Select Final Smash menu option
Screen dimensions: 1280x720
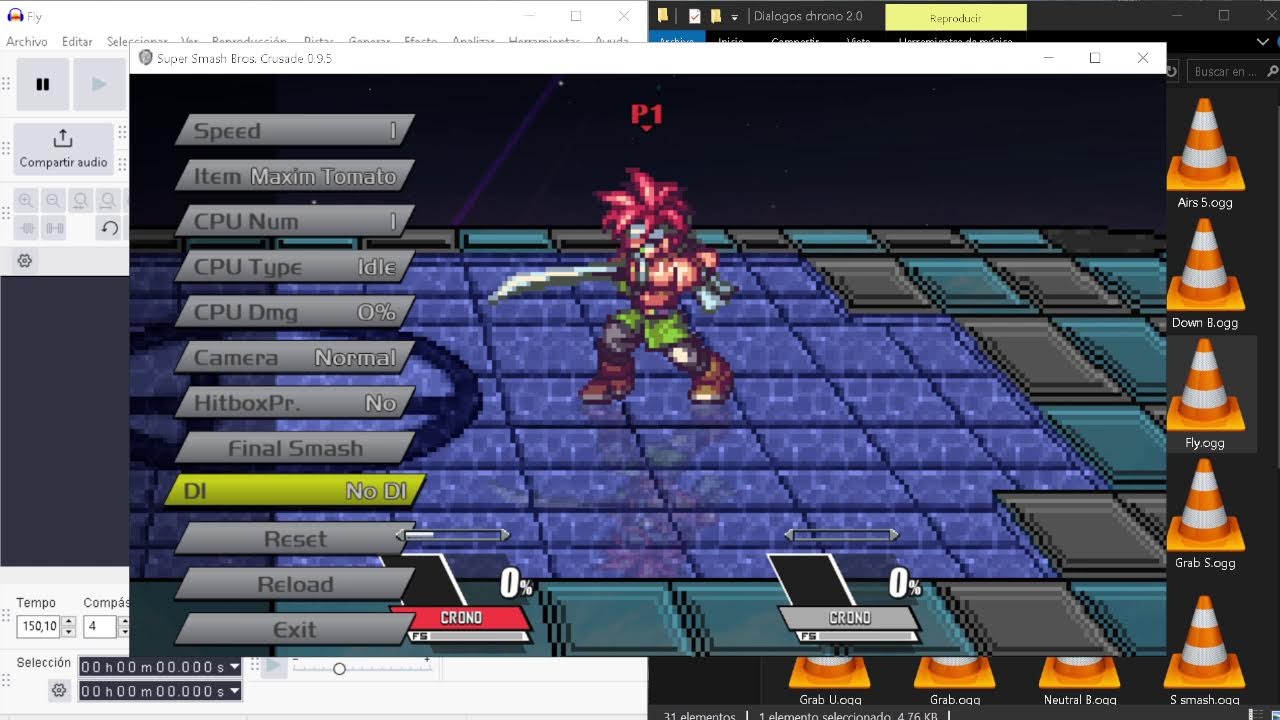coord(295,448)
